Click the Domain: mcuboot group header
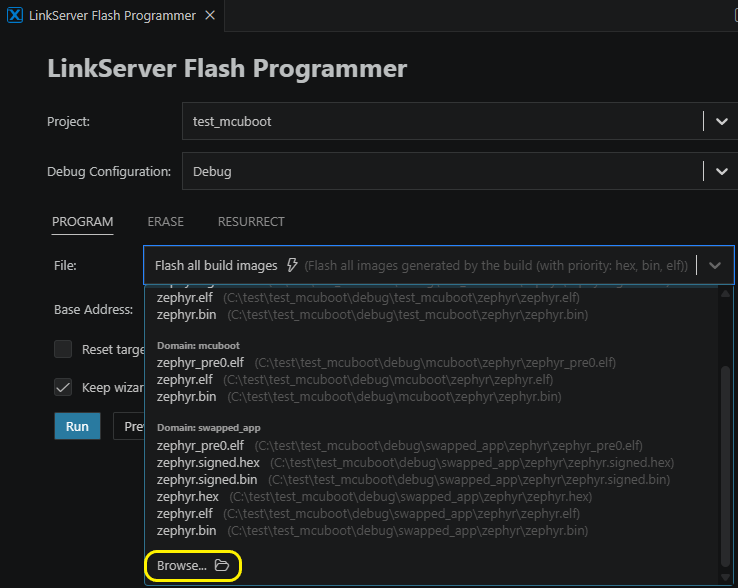The width and height of the screenshot is (738, 588). [x=198, y=346]
